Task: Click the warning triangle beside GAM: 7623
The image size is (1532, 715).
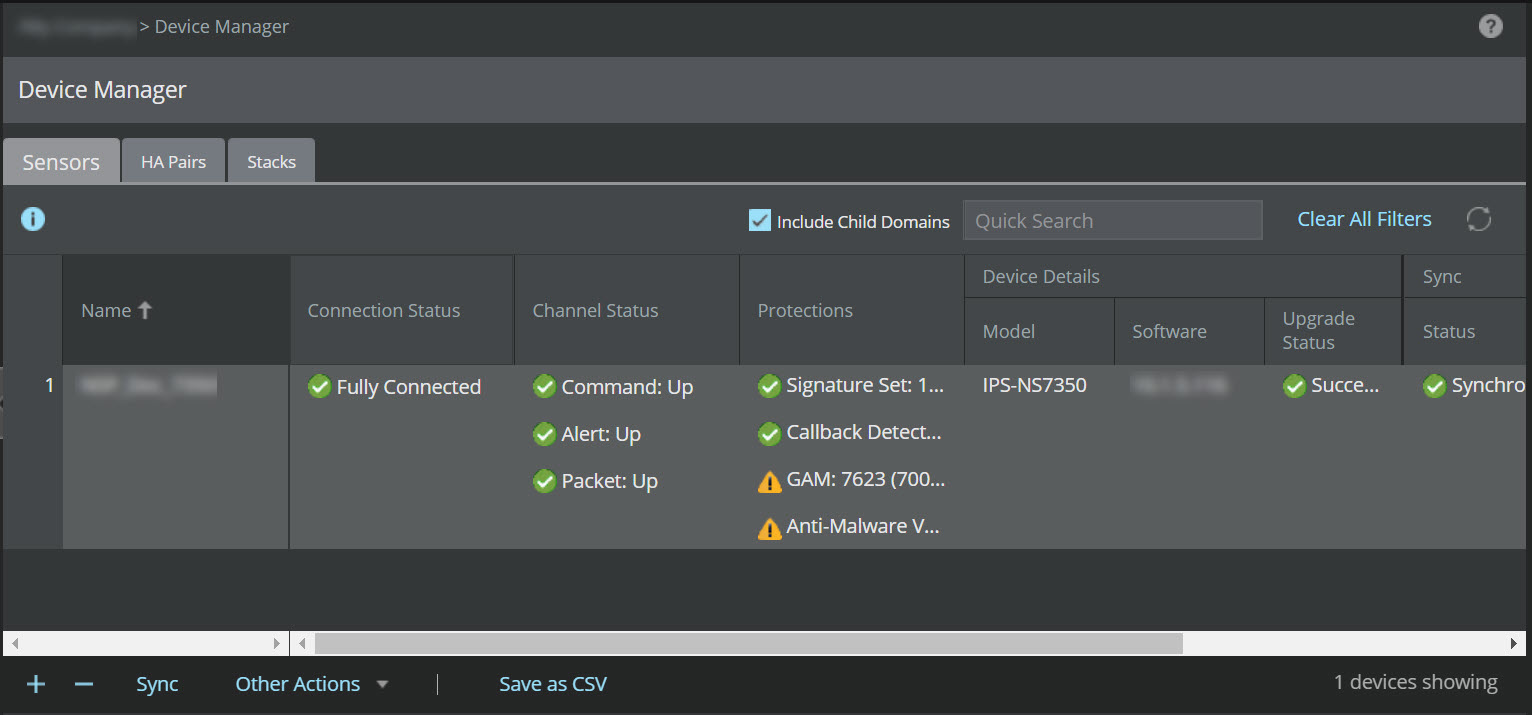Action: [769, 481]
